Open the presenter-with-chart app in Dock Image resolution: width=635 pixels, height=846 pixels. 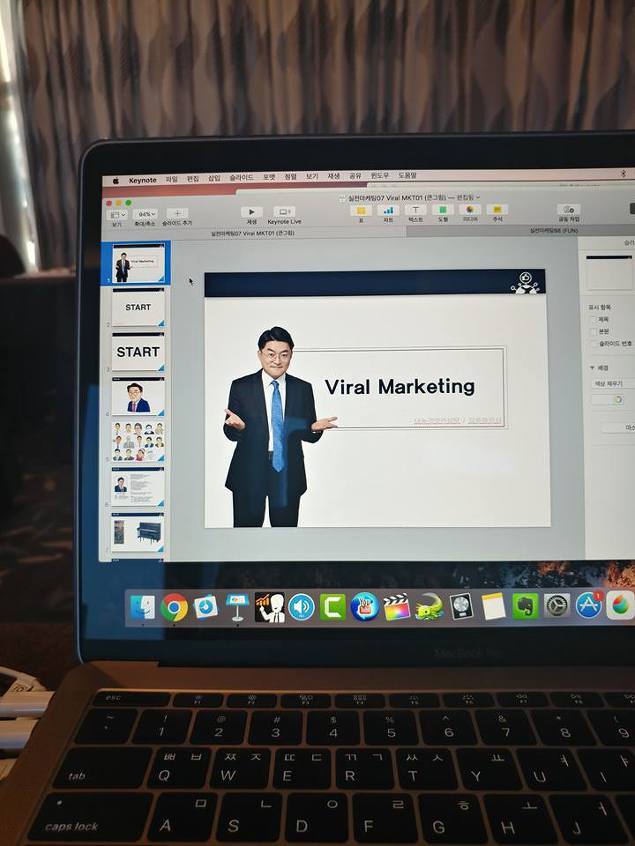pyautogui.click(x=269, y=607)
